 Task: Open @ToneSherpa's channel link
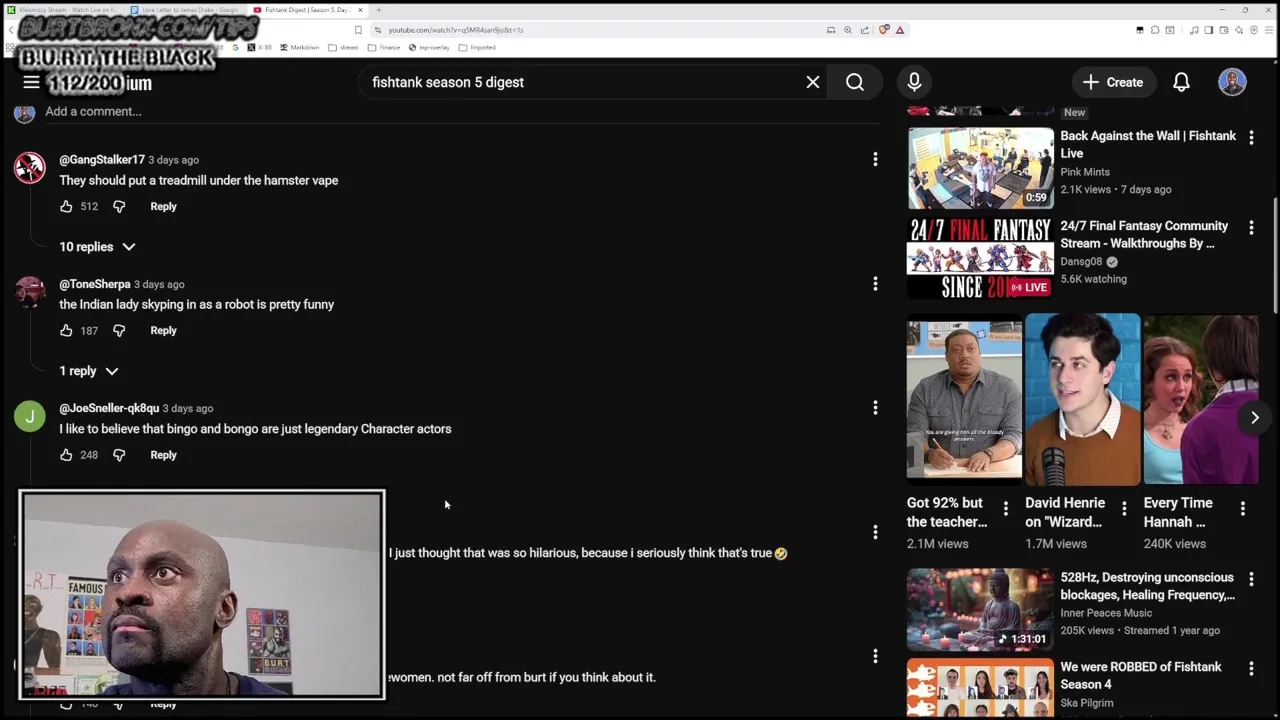point(95,284)
